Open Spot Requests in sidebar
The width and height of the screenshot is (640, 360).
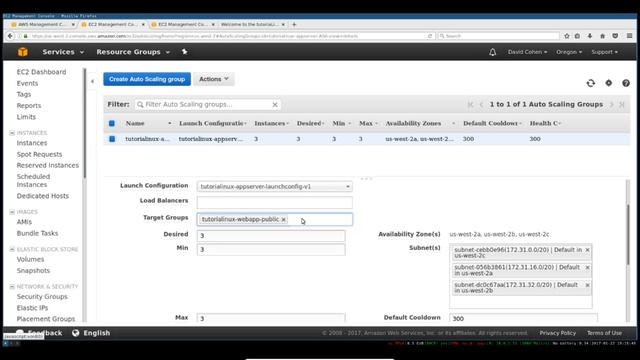pyautogui.click(x=39, y=154)
